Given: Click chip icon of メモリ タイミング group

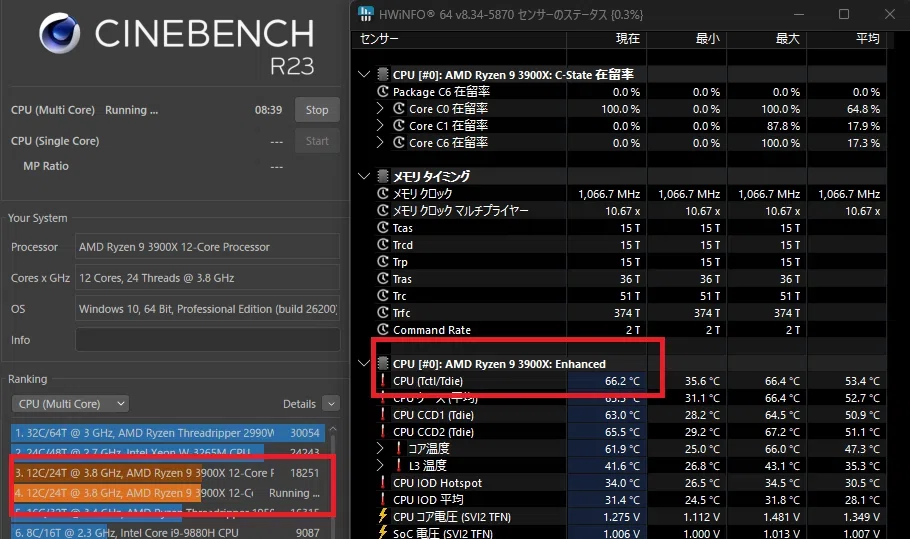Looking at the screenshot, I should [382, 176].
